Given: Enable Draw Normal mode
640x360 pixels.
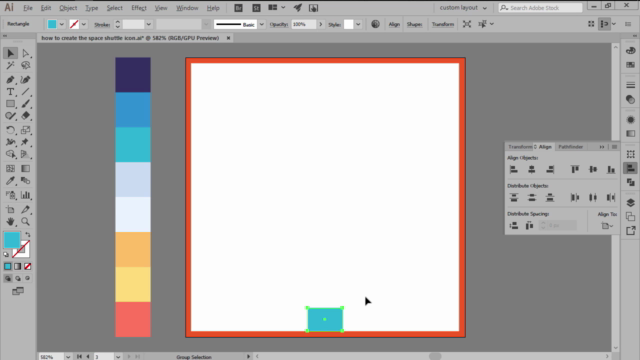Looking at the screenshot, I should click(8, 278).
